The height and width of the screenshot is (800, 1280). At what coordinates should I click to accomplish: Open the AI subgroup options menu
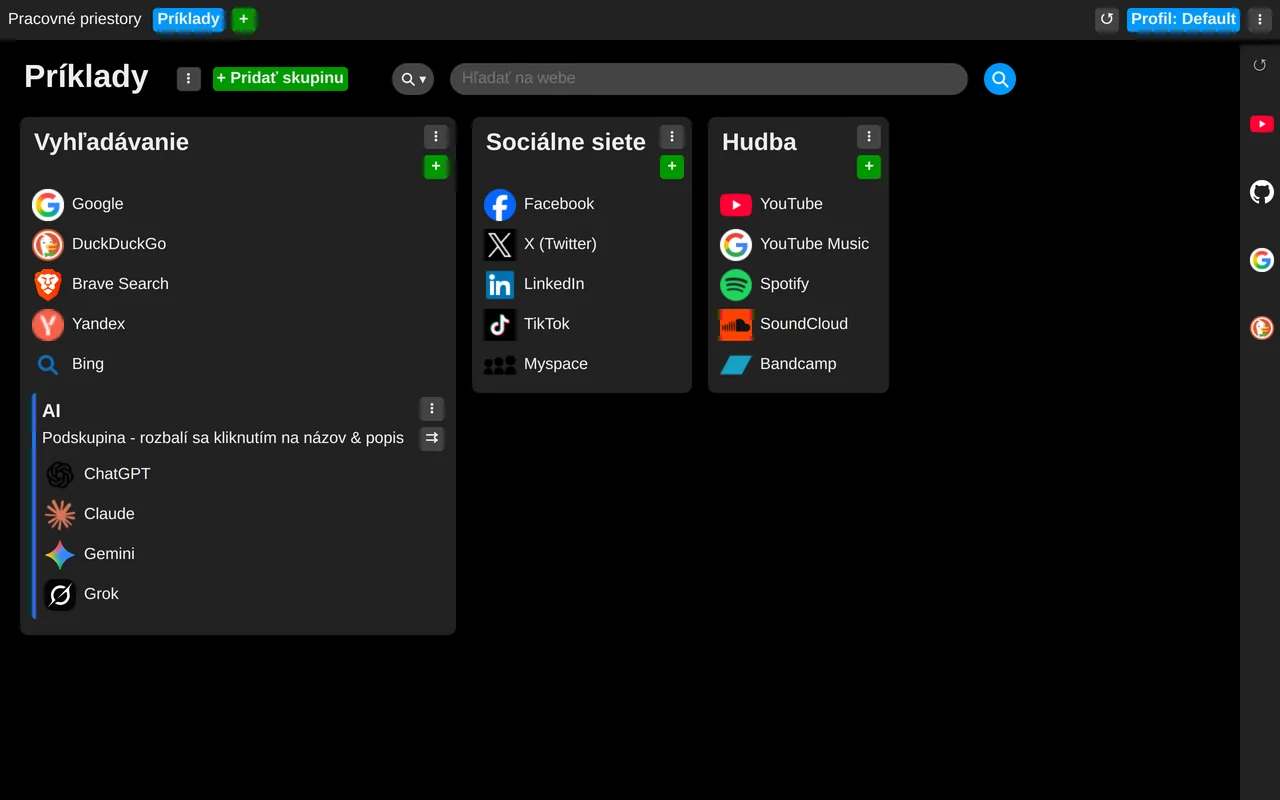tap(432, 408)
